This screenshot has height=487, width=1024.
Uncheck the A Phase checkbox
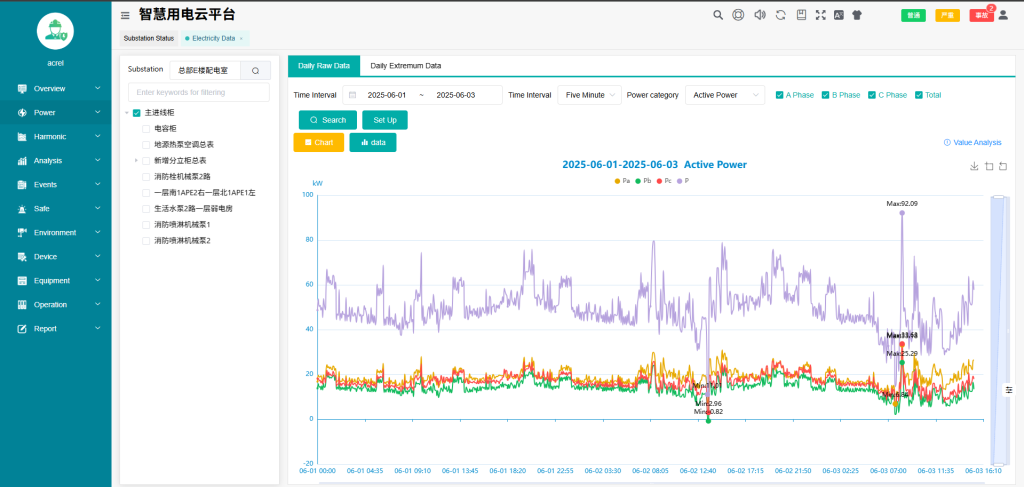(x=779, y=95)
